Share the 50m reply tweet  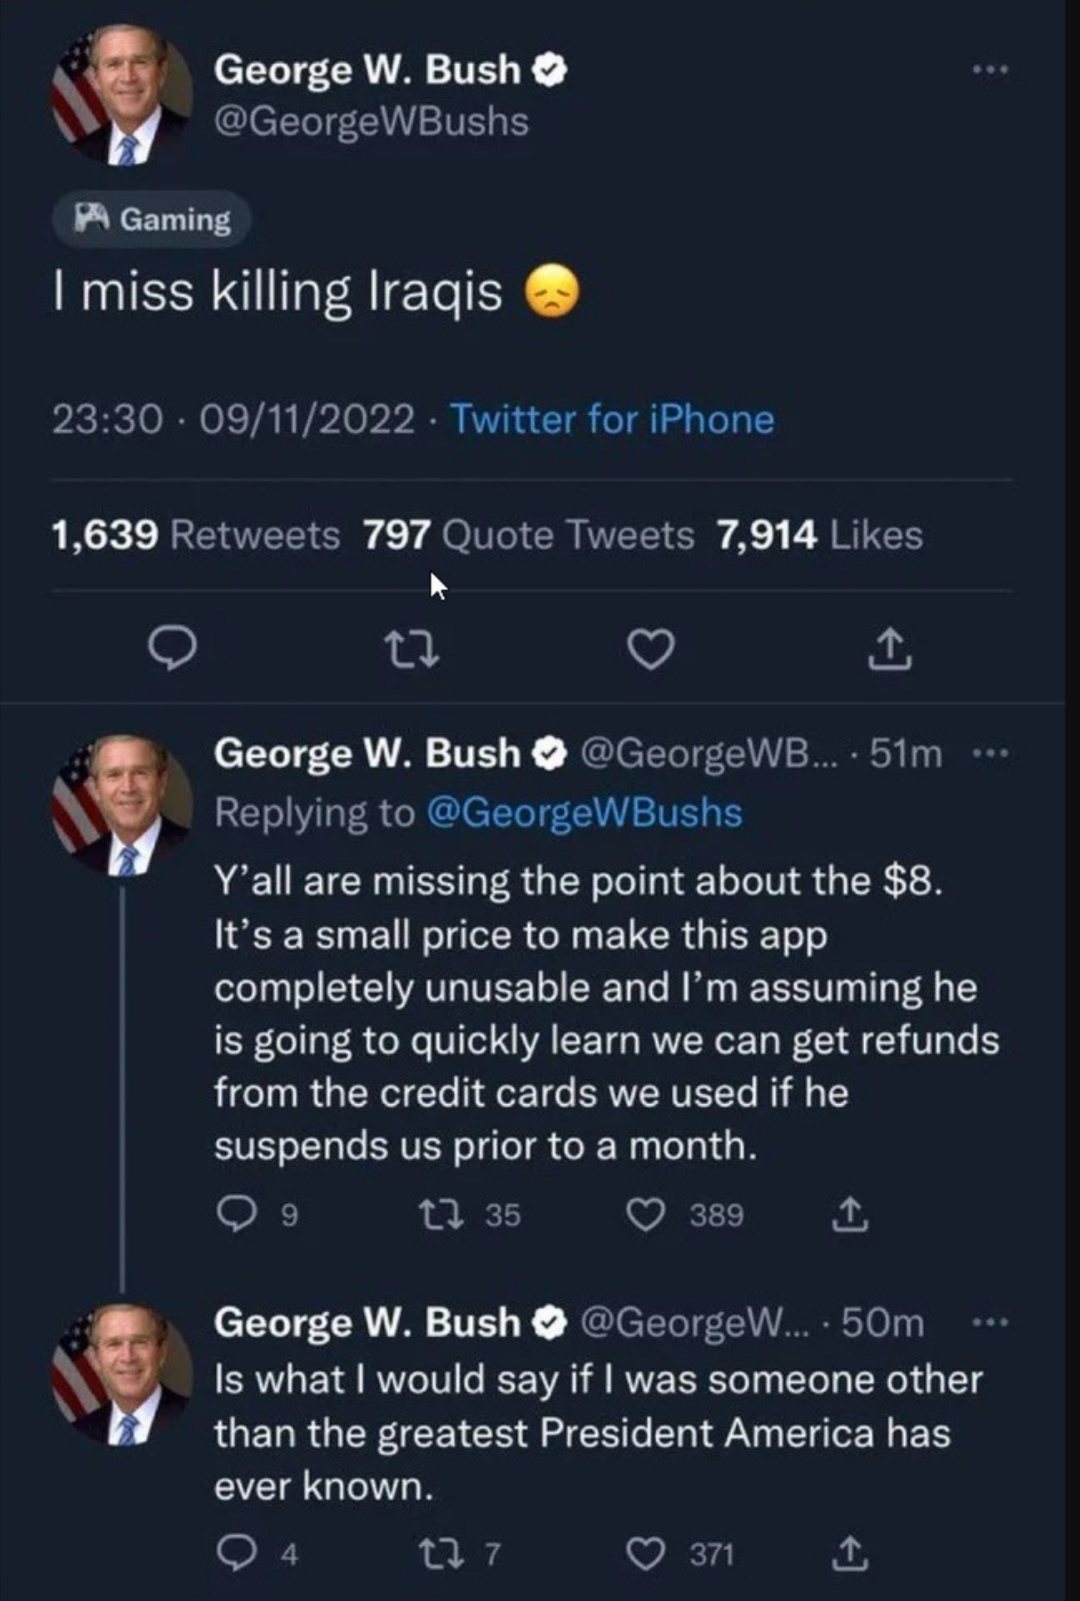(850, 1554)
